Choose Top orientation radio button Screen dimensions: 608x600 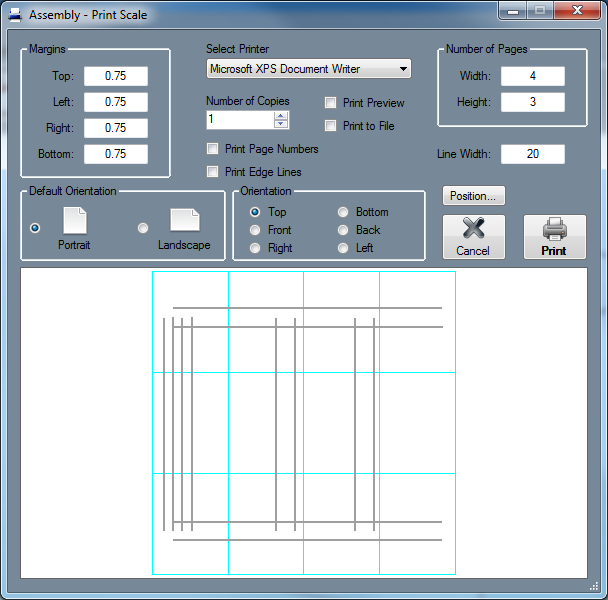click(x=255, y=212)
